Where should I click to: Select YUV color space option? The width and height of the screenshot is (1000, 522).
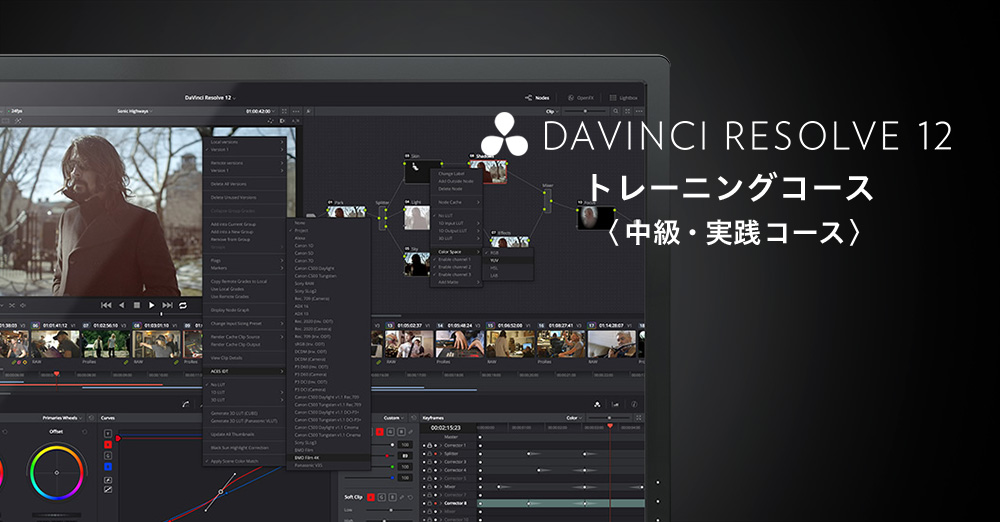pos(495,260)
